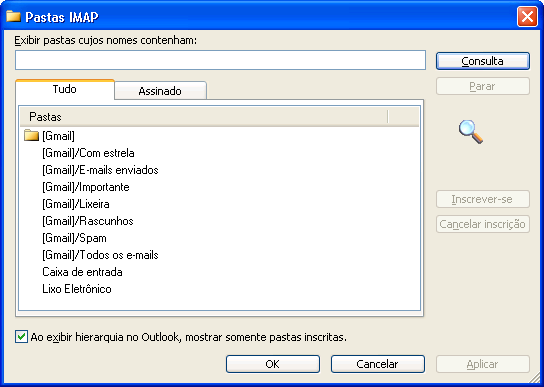Switch to the Tudo tab
The height and width of the screenshot is (387, 544).
[x=65, y=90]
